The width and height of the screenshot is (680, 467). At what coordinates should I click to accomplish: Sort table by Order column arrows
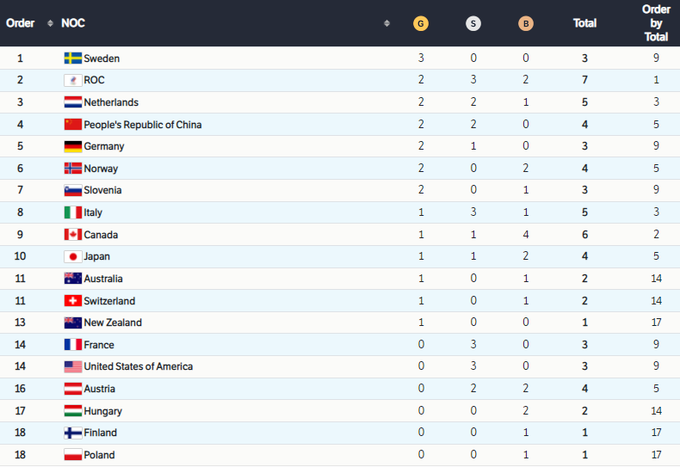pyautogui.click(x=49, y=22)
